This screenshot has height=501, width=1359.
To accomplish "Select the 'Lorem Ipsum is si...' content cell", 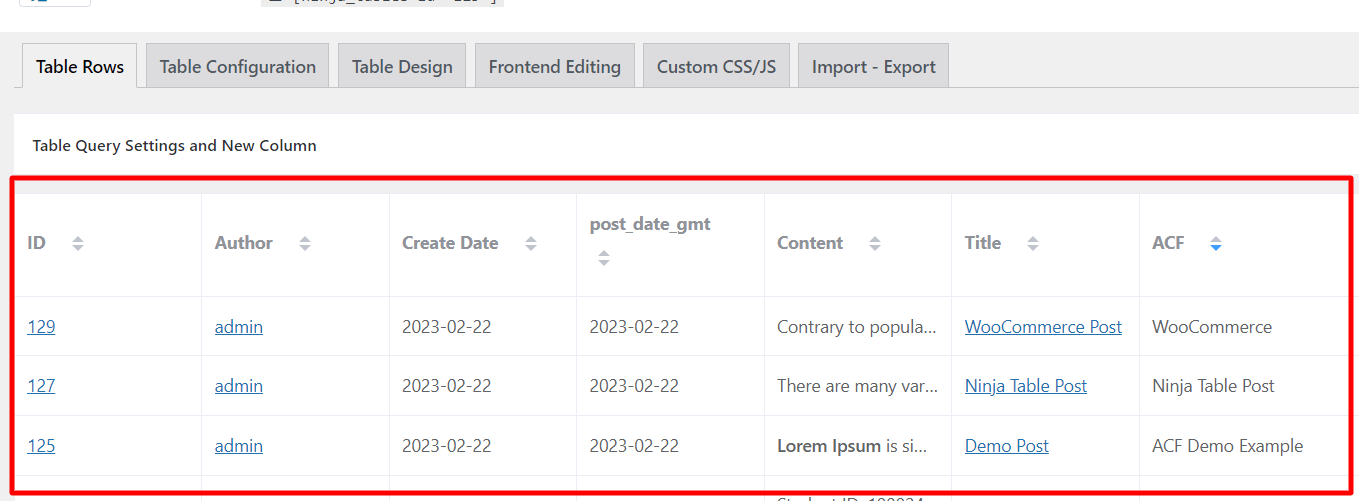I will pyautogui.click(x=858, y=445).
